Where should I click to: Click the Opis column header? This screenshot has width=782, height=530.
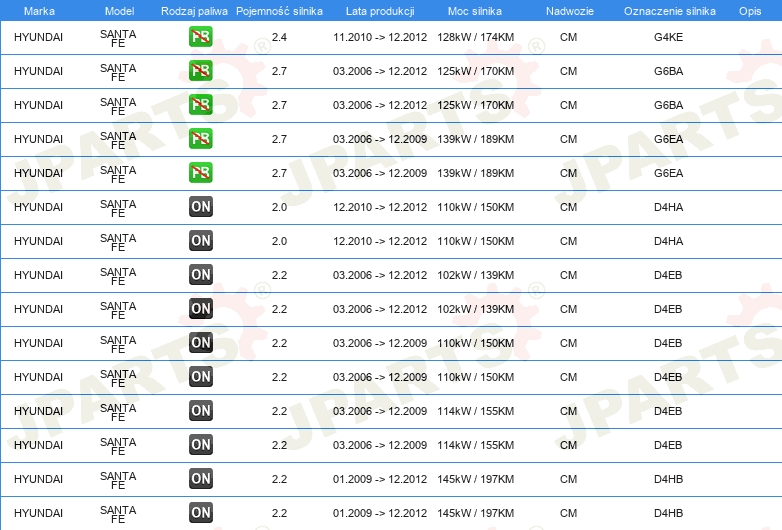750,11
